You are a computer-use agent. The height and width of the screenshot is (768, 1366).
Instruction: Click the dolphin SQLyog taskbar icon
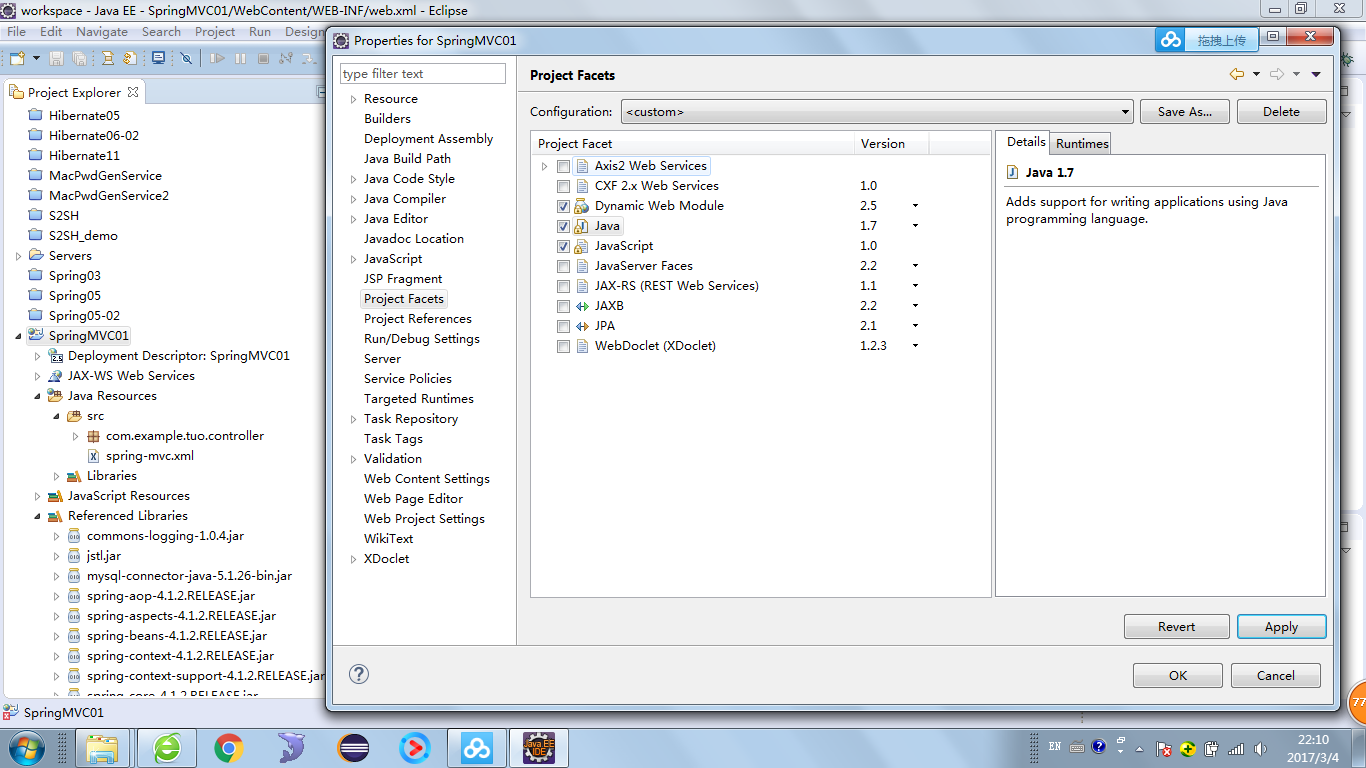(x=291, y=747)
